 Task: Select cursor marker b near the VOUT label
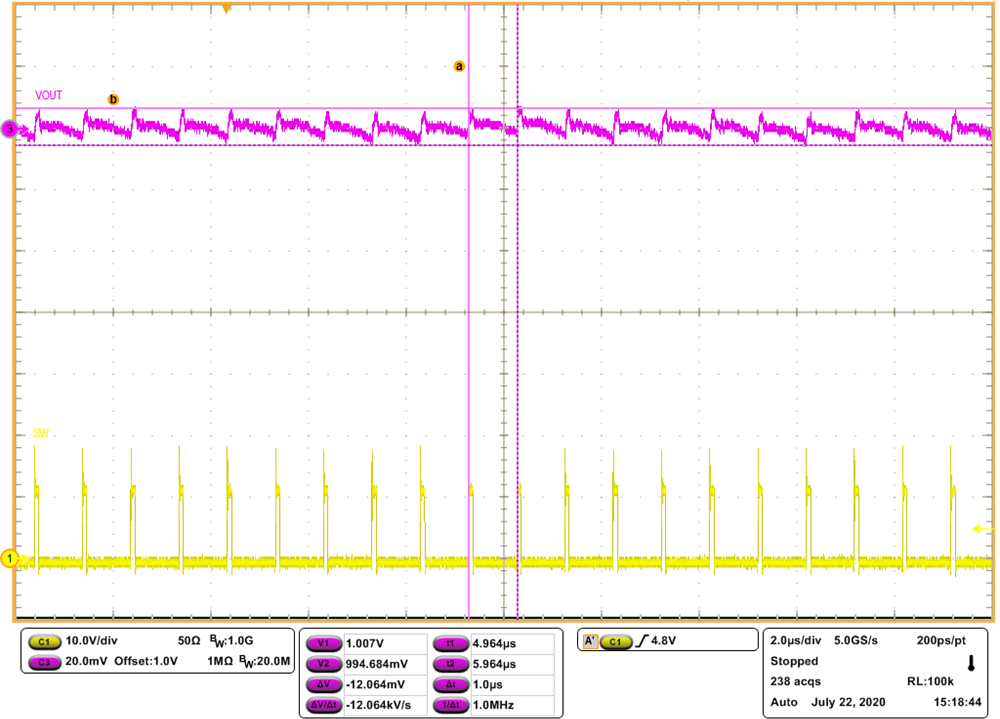pos(113,99)
